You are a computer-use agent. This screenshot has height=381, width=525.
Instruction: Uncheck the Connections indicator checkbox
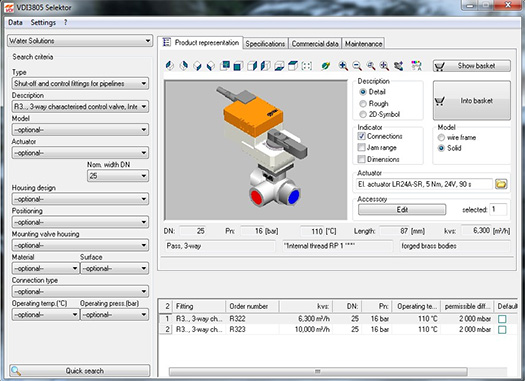[x=361, y=136]
